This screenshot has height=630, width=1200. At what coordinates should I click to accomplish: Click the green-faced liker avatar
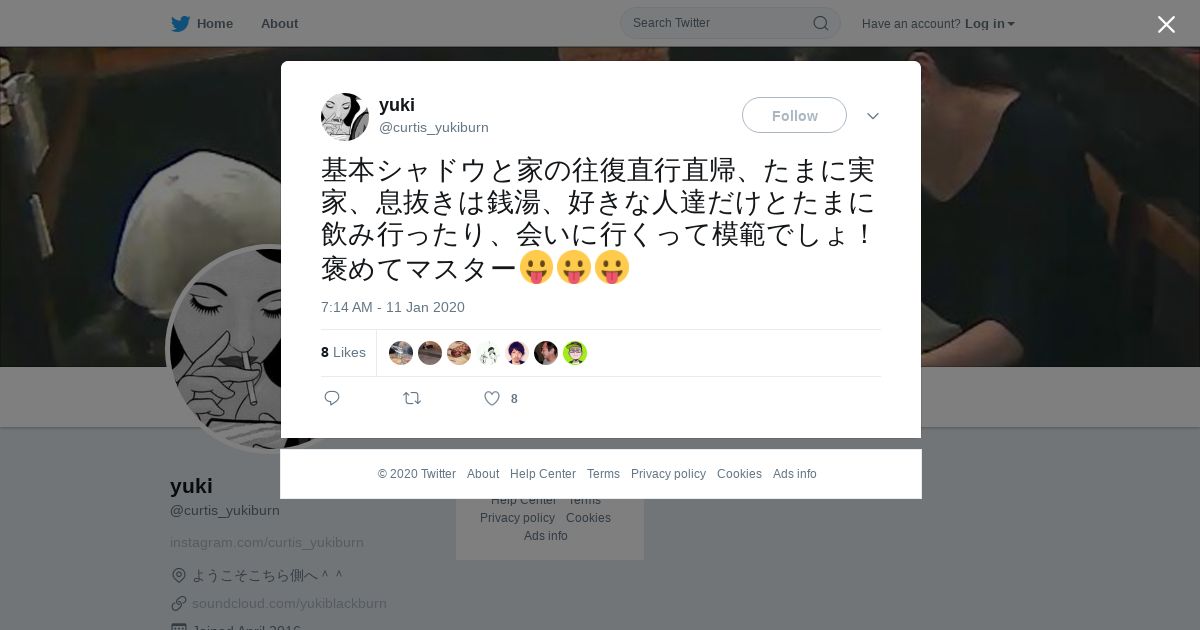pyautogui.click(x=575, y=353)
